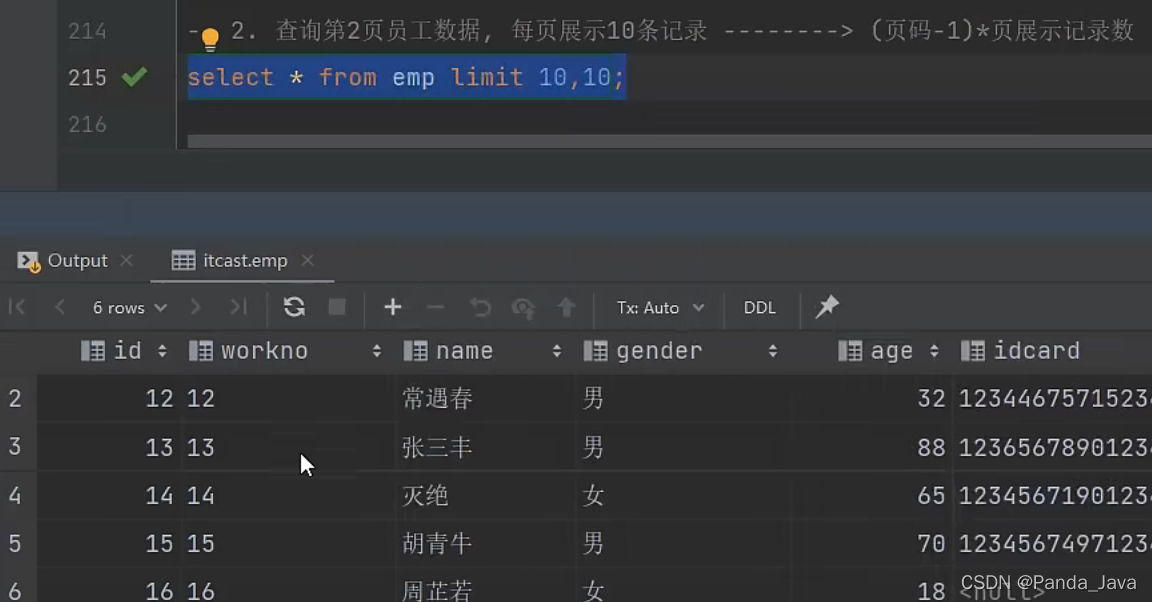This screenshot has height=602, width=1152.
Task: Switch to the Output tab
Action: pyautogui.click(x=77, y=260)
